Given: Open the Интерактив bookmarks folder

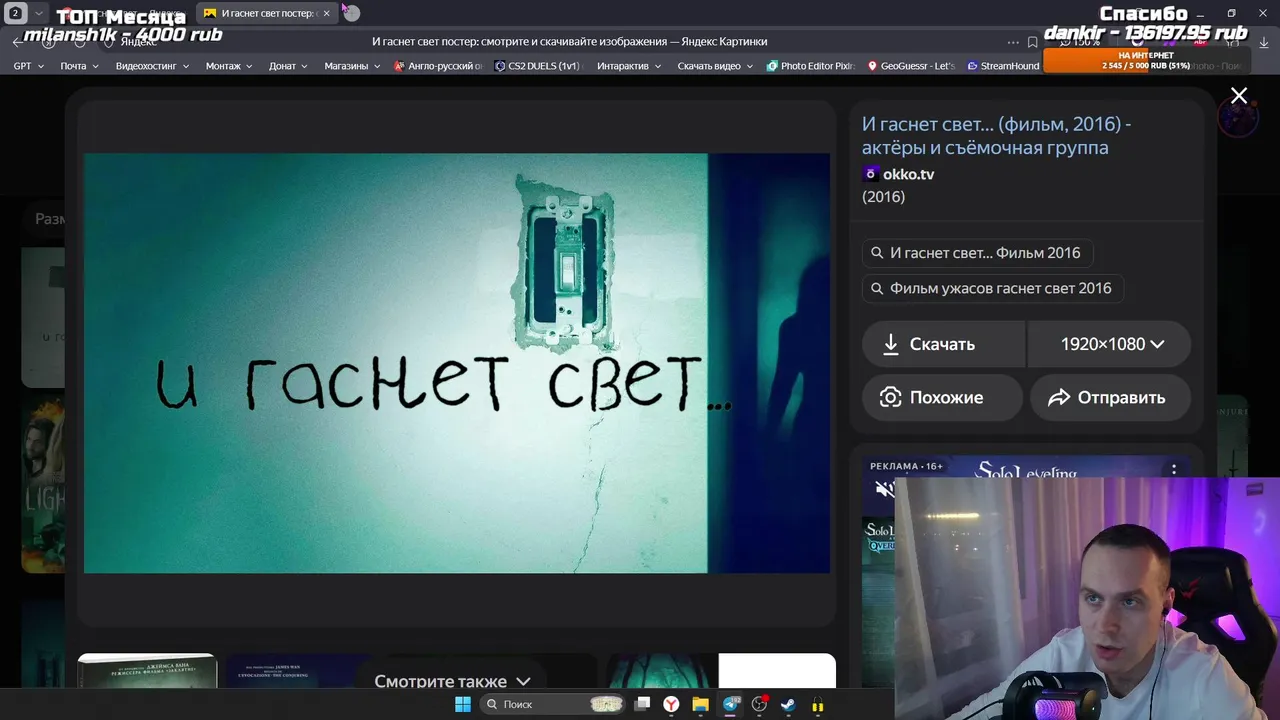Looking at the screenshot, I should click(629, 66).
